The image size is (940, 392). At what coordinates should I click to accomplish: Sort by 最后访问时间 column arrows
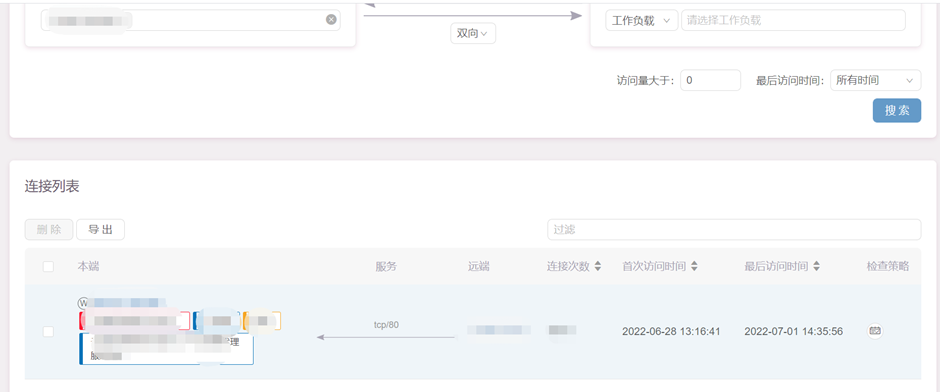pos(817,267)
